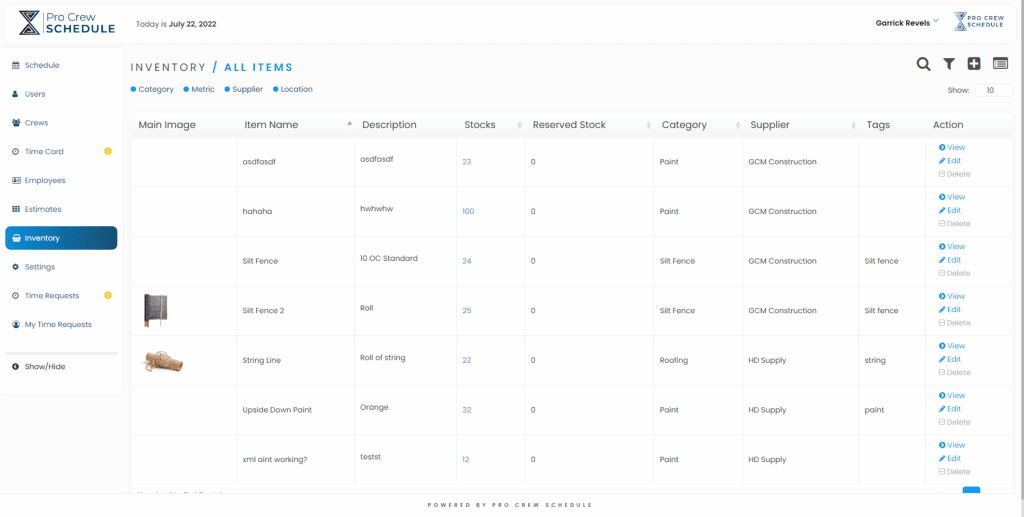Toggle the Supplier filter option
This screenshot has width=1024, height=517.
click(243, 89)
